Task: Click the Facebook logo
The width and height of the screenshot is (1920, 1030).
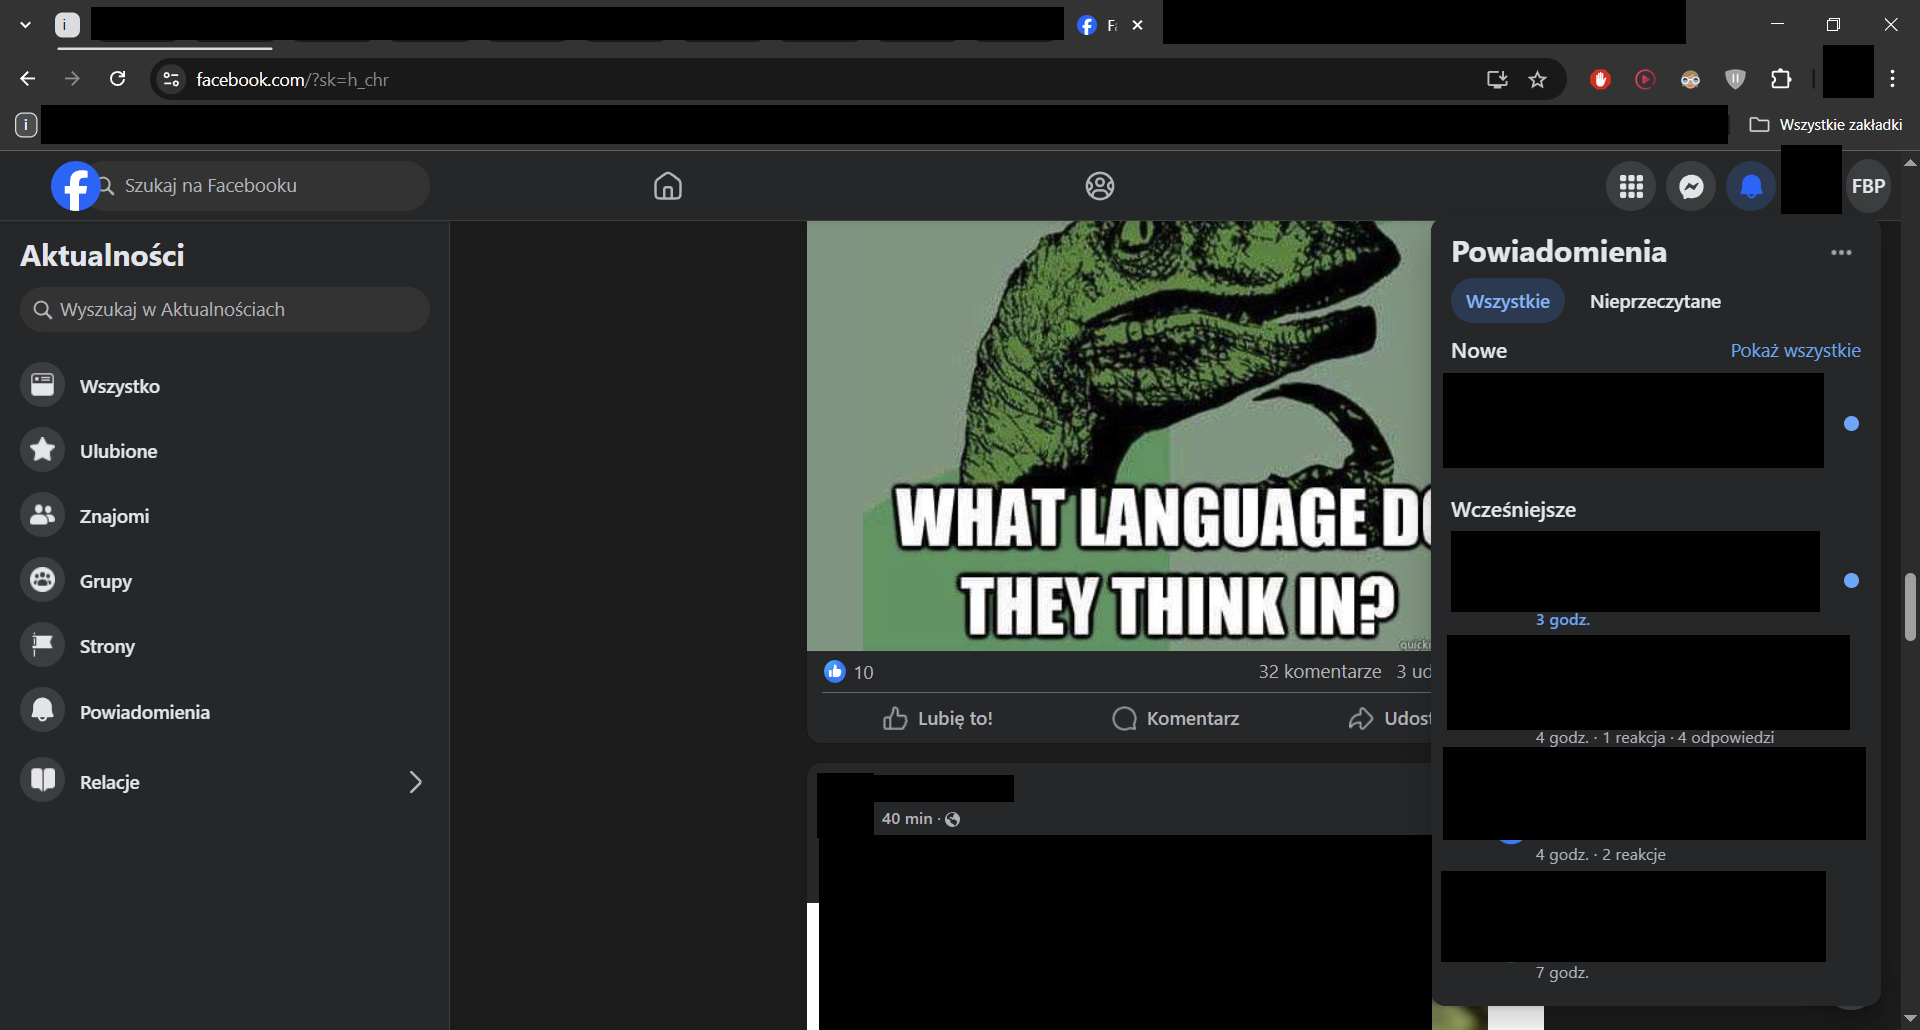Action: [x=75, y=185]
